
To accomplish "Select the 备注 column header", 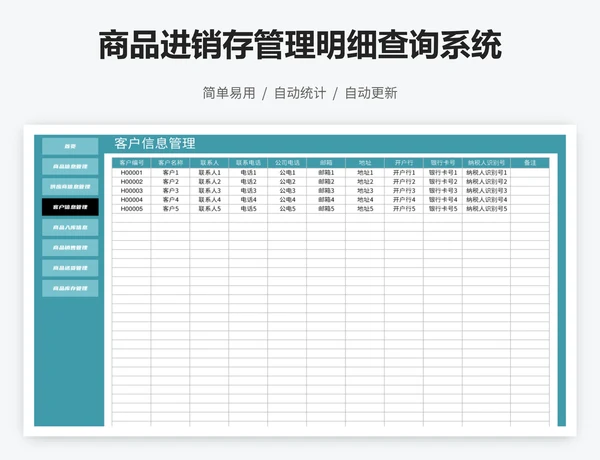I will [x=530, y=163].
